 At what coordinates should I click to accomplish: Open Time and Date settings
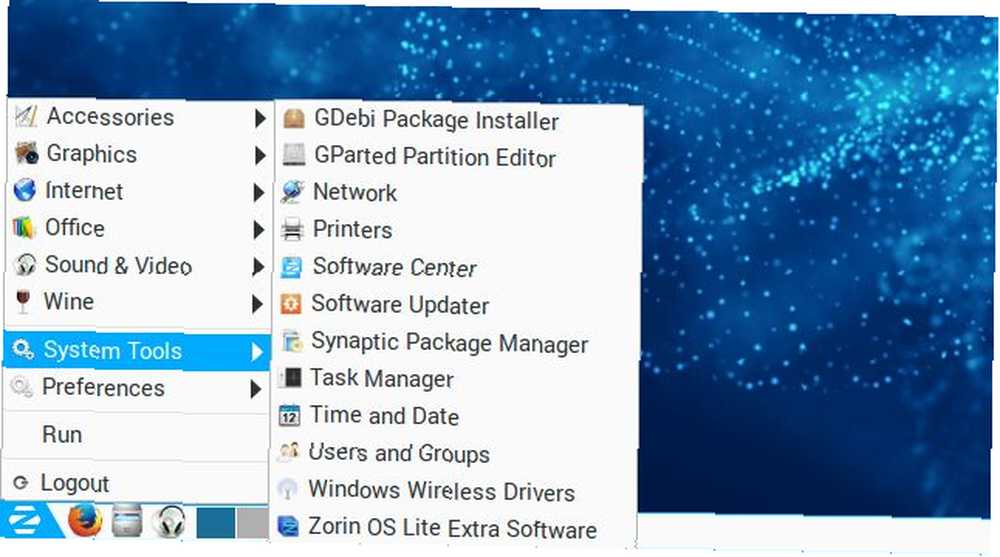(453, 416)
